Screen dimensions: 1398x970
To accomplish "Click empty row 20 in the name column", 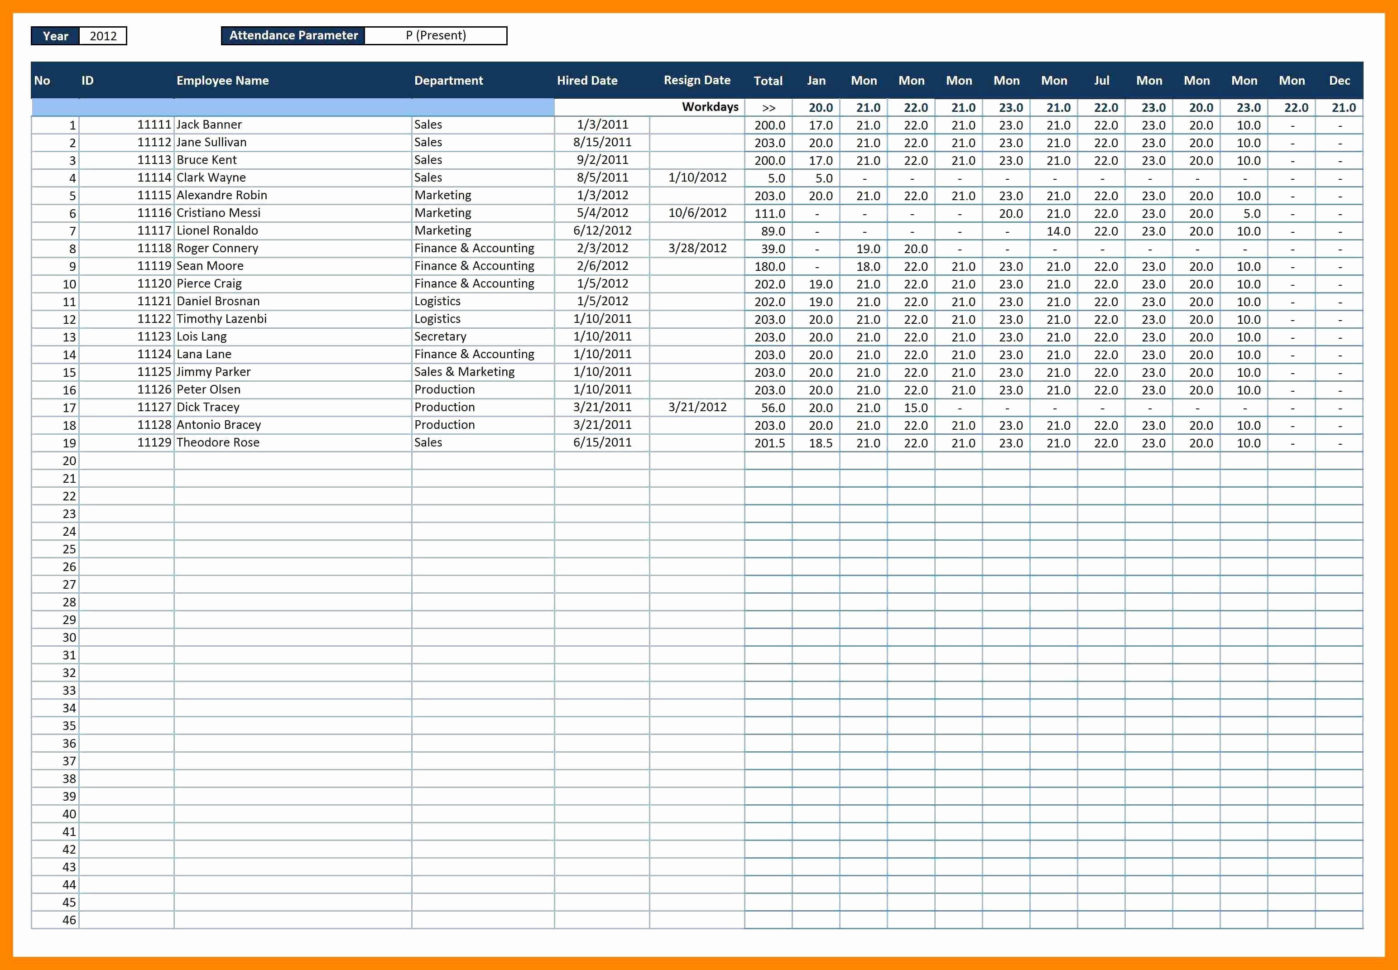I will click(x=290, y=460).
